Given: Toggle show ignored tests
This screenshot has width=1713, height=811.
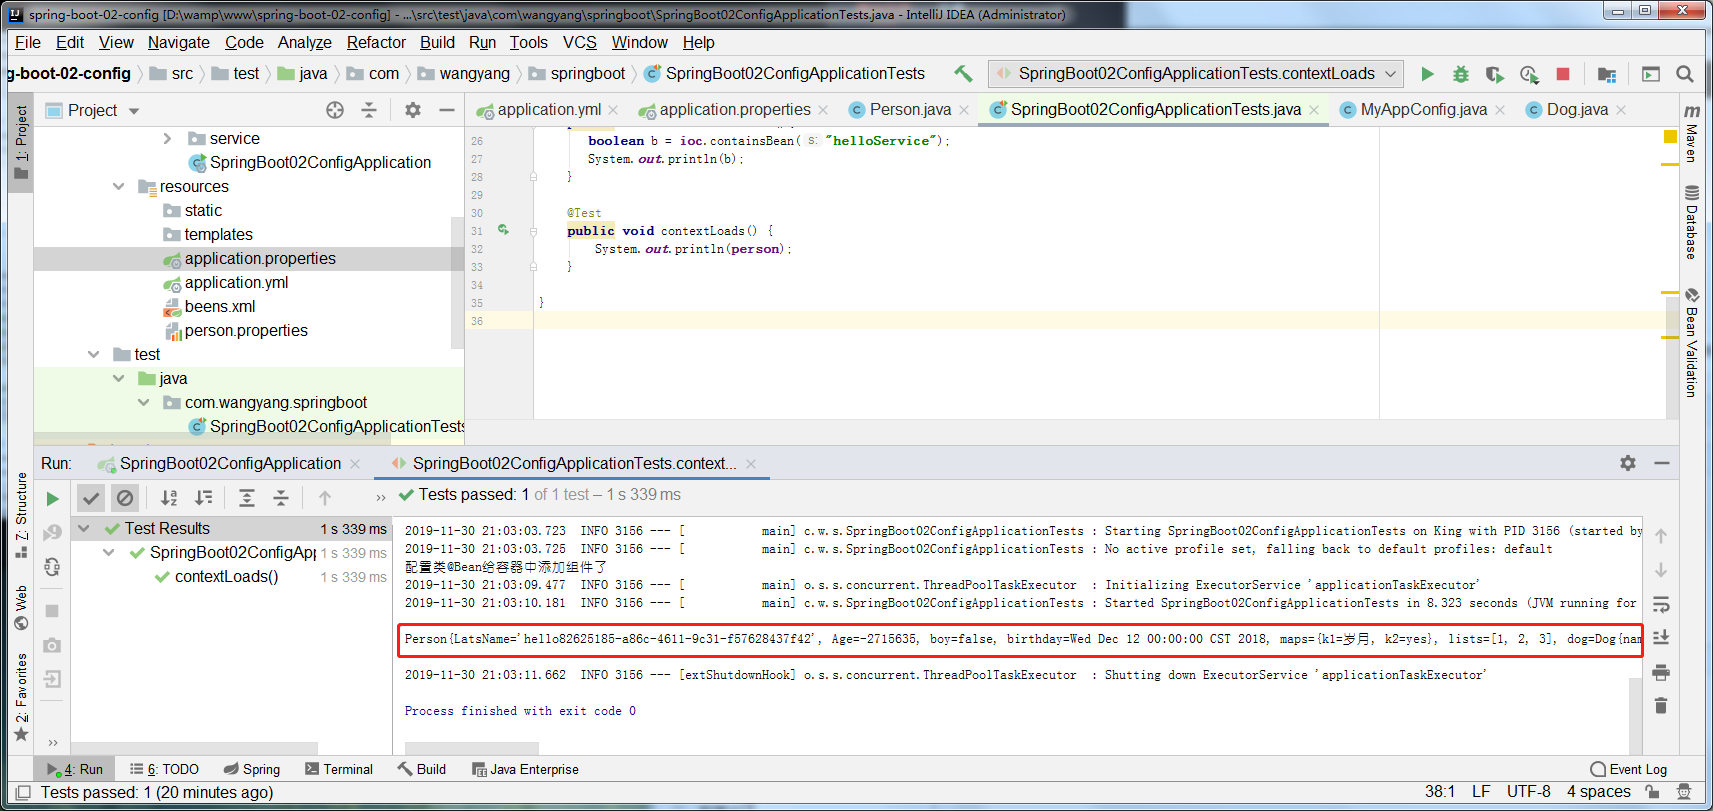Looking at the screenshot, I should coord(125,497).
